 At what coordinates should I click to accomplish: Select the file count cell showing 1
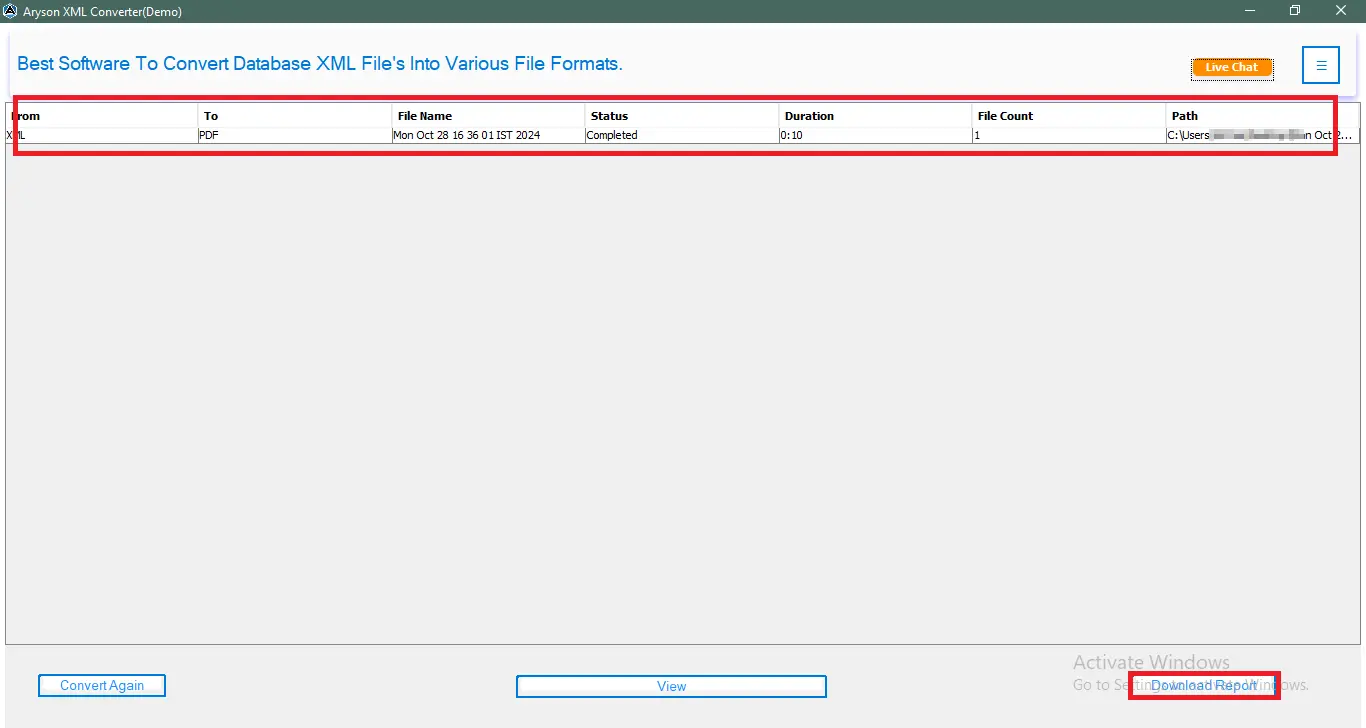pos(1069,135)
